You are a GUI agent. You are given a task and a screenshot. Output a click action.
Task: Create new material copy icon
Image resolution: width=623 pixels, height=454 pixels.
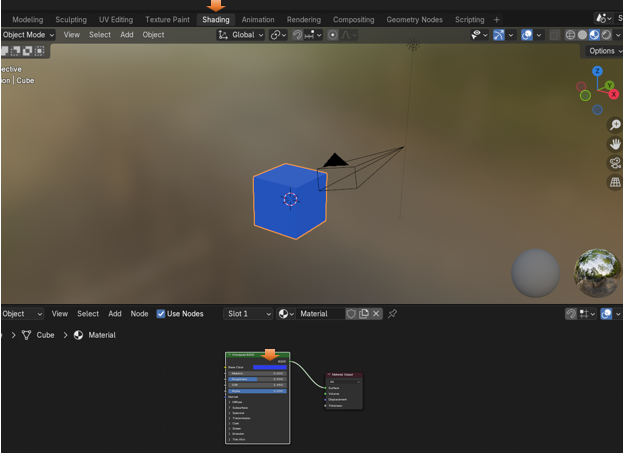(x=364, y=314)
